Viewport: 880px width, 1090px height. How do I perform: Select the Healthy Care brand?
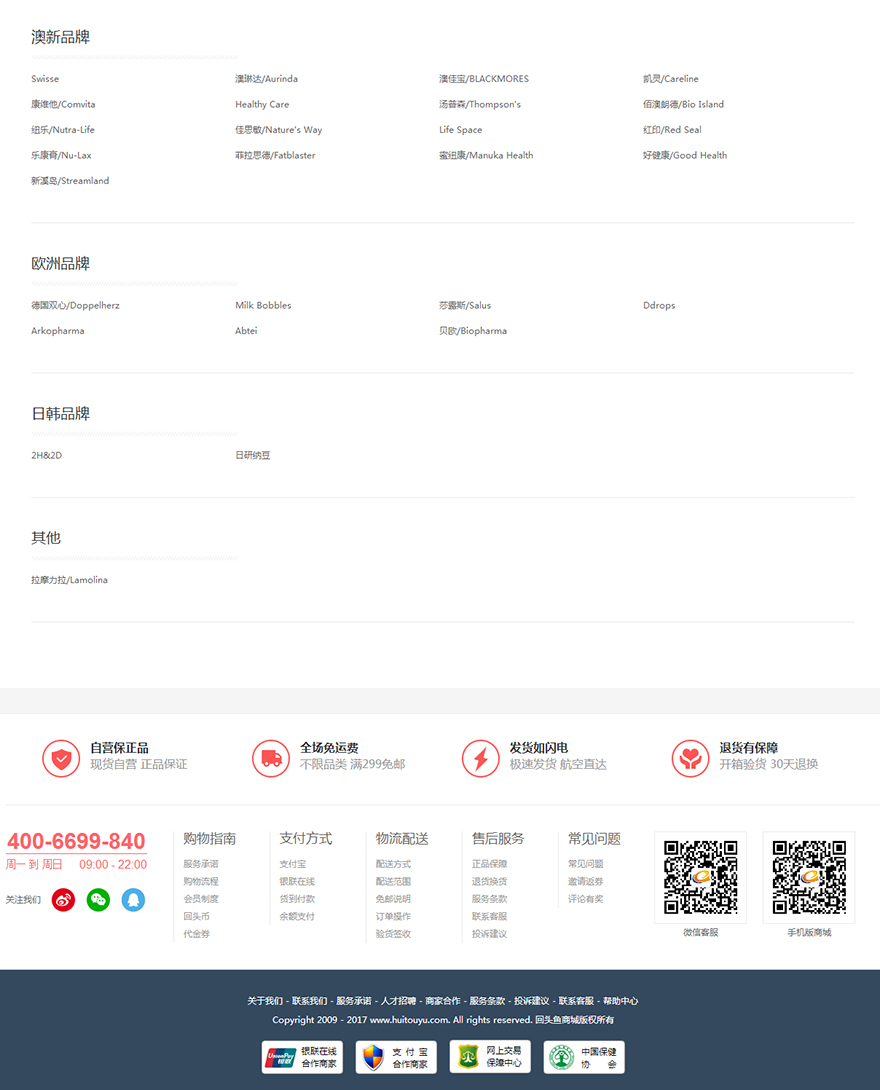(262, 104)
